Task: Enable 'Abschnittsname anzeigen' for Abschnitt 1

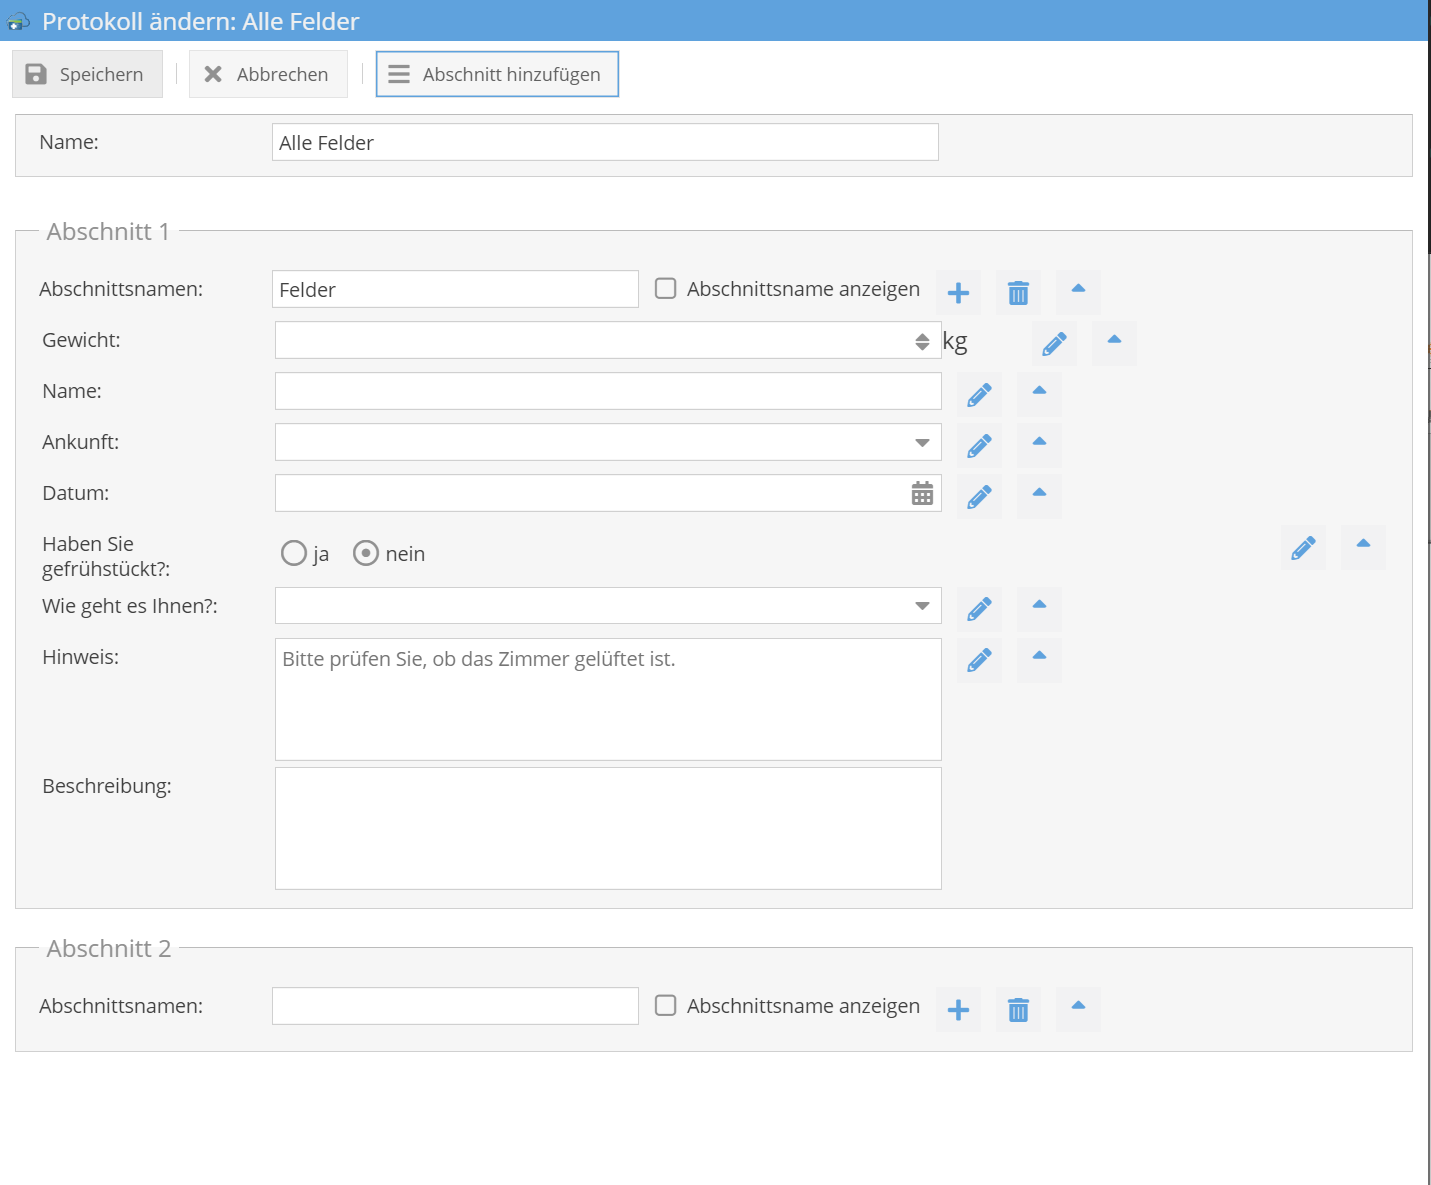Action: pyautogui.click(x=666, y=289)
